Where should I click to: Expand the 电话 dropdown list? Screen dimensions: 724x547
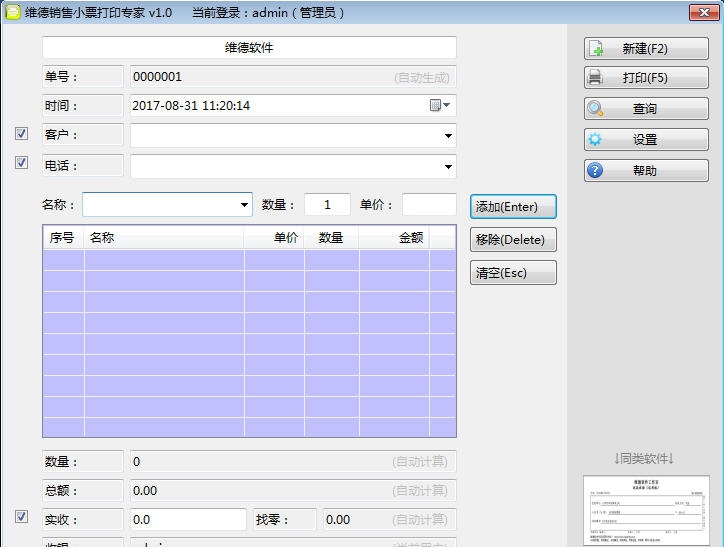point(447,167)
